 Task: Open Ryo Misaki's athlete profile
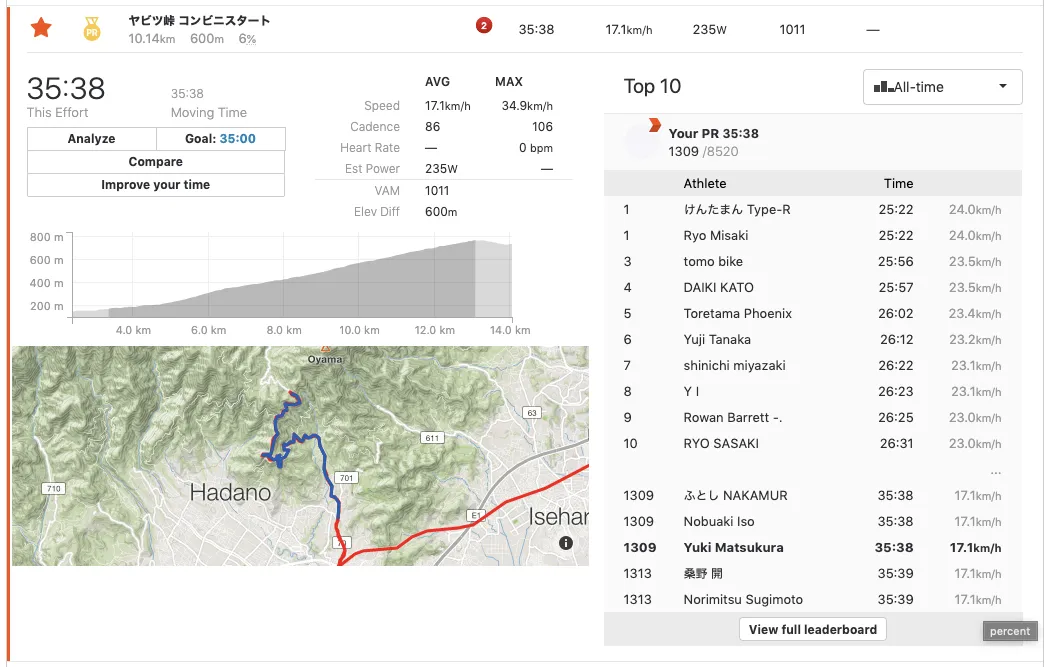click(x=716, y=236)
